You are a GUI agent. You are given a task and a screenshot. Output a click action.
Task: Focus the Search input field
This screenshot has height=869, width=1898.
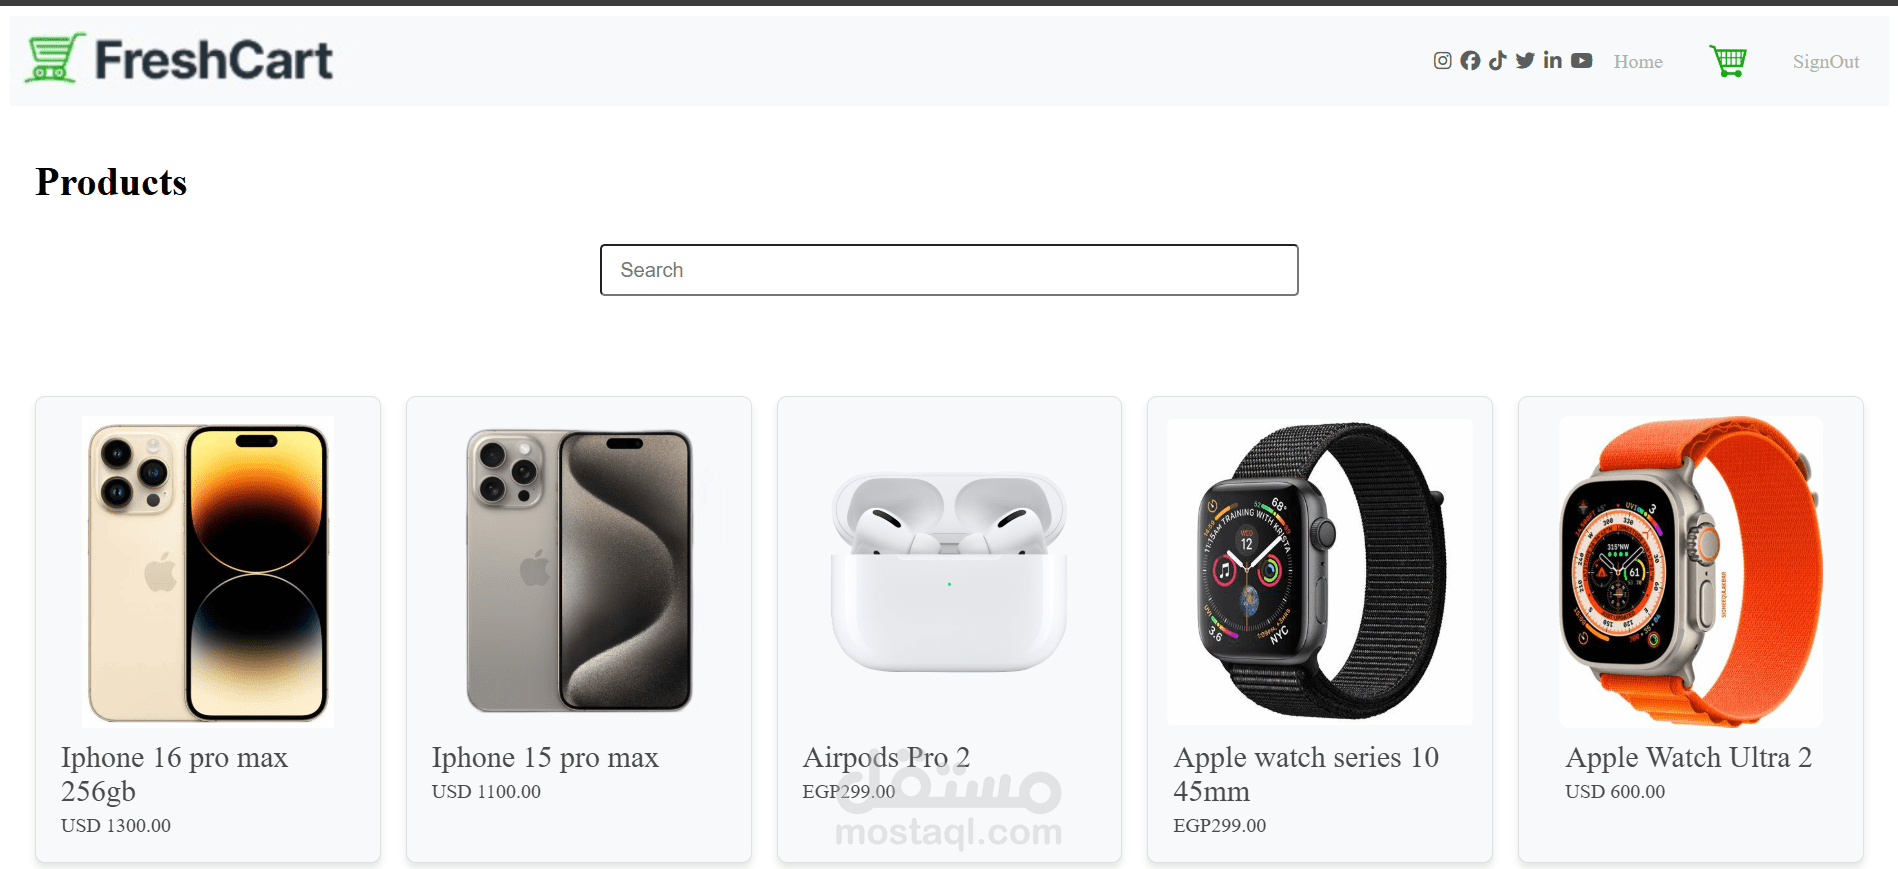pos(949,270)
